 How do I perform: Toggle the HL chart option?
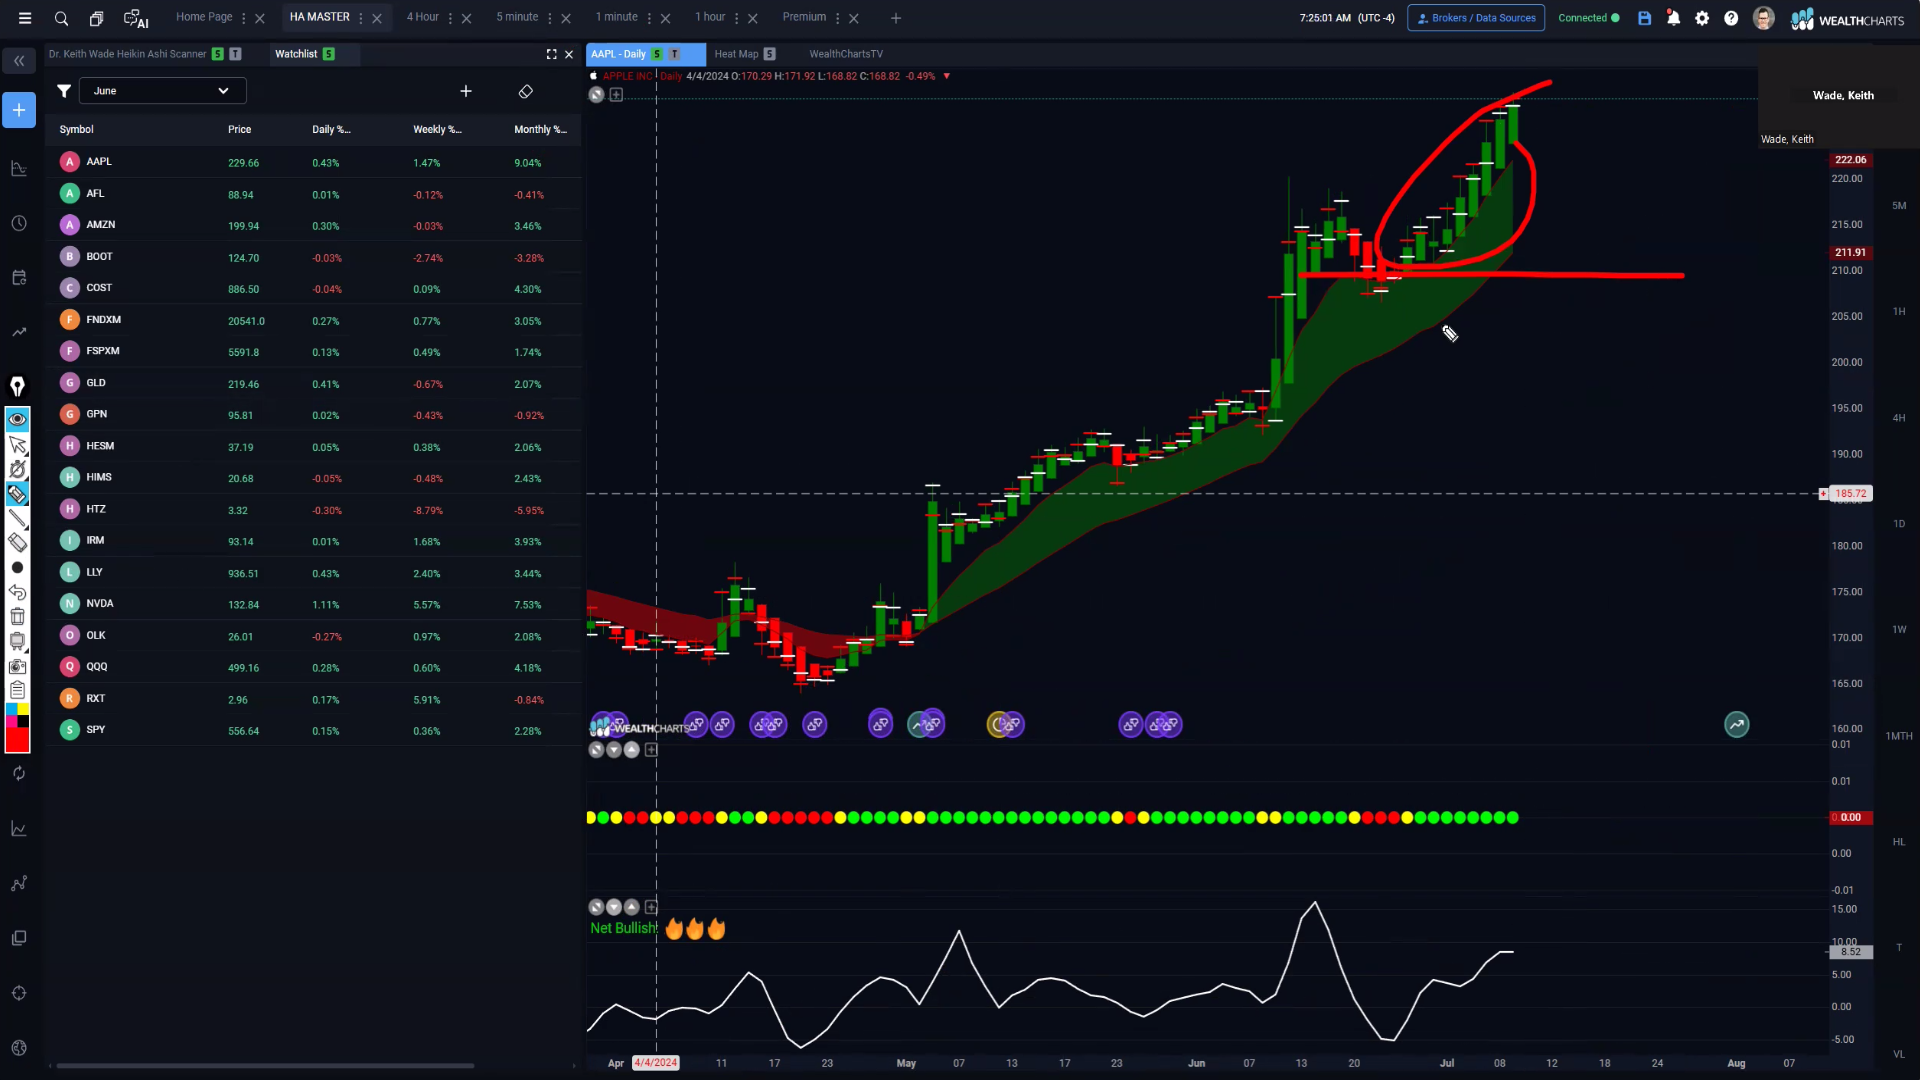tap(1899, 842)
